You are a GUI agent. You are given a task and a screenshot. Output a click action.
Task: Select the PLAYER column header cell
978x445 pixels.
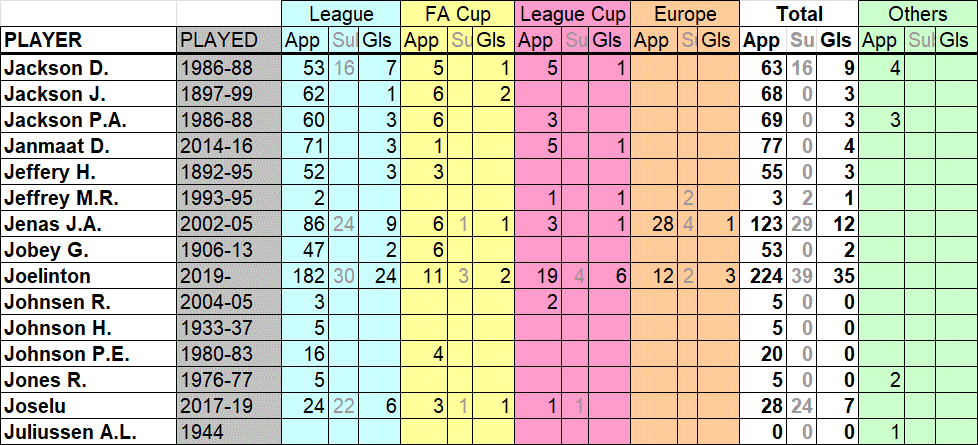(89, 40)
